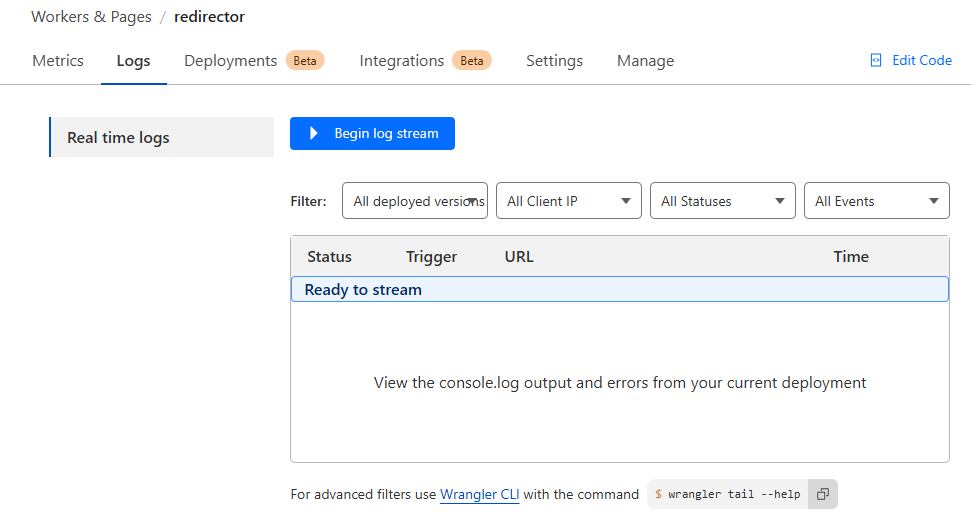971x522 pixels.
Task: Open the All deployed versions dropdown
Action: point(414,201)
